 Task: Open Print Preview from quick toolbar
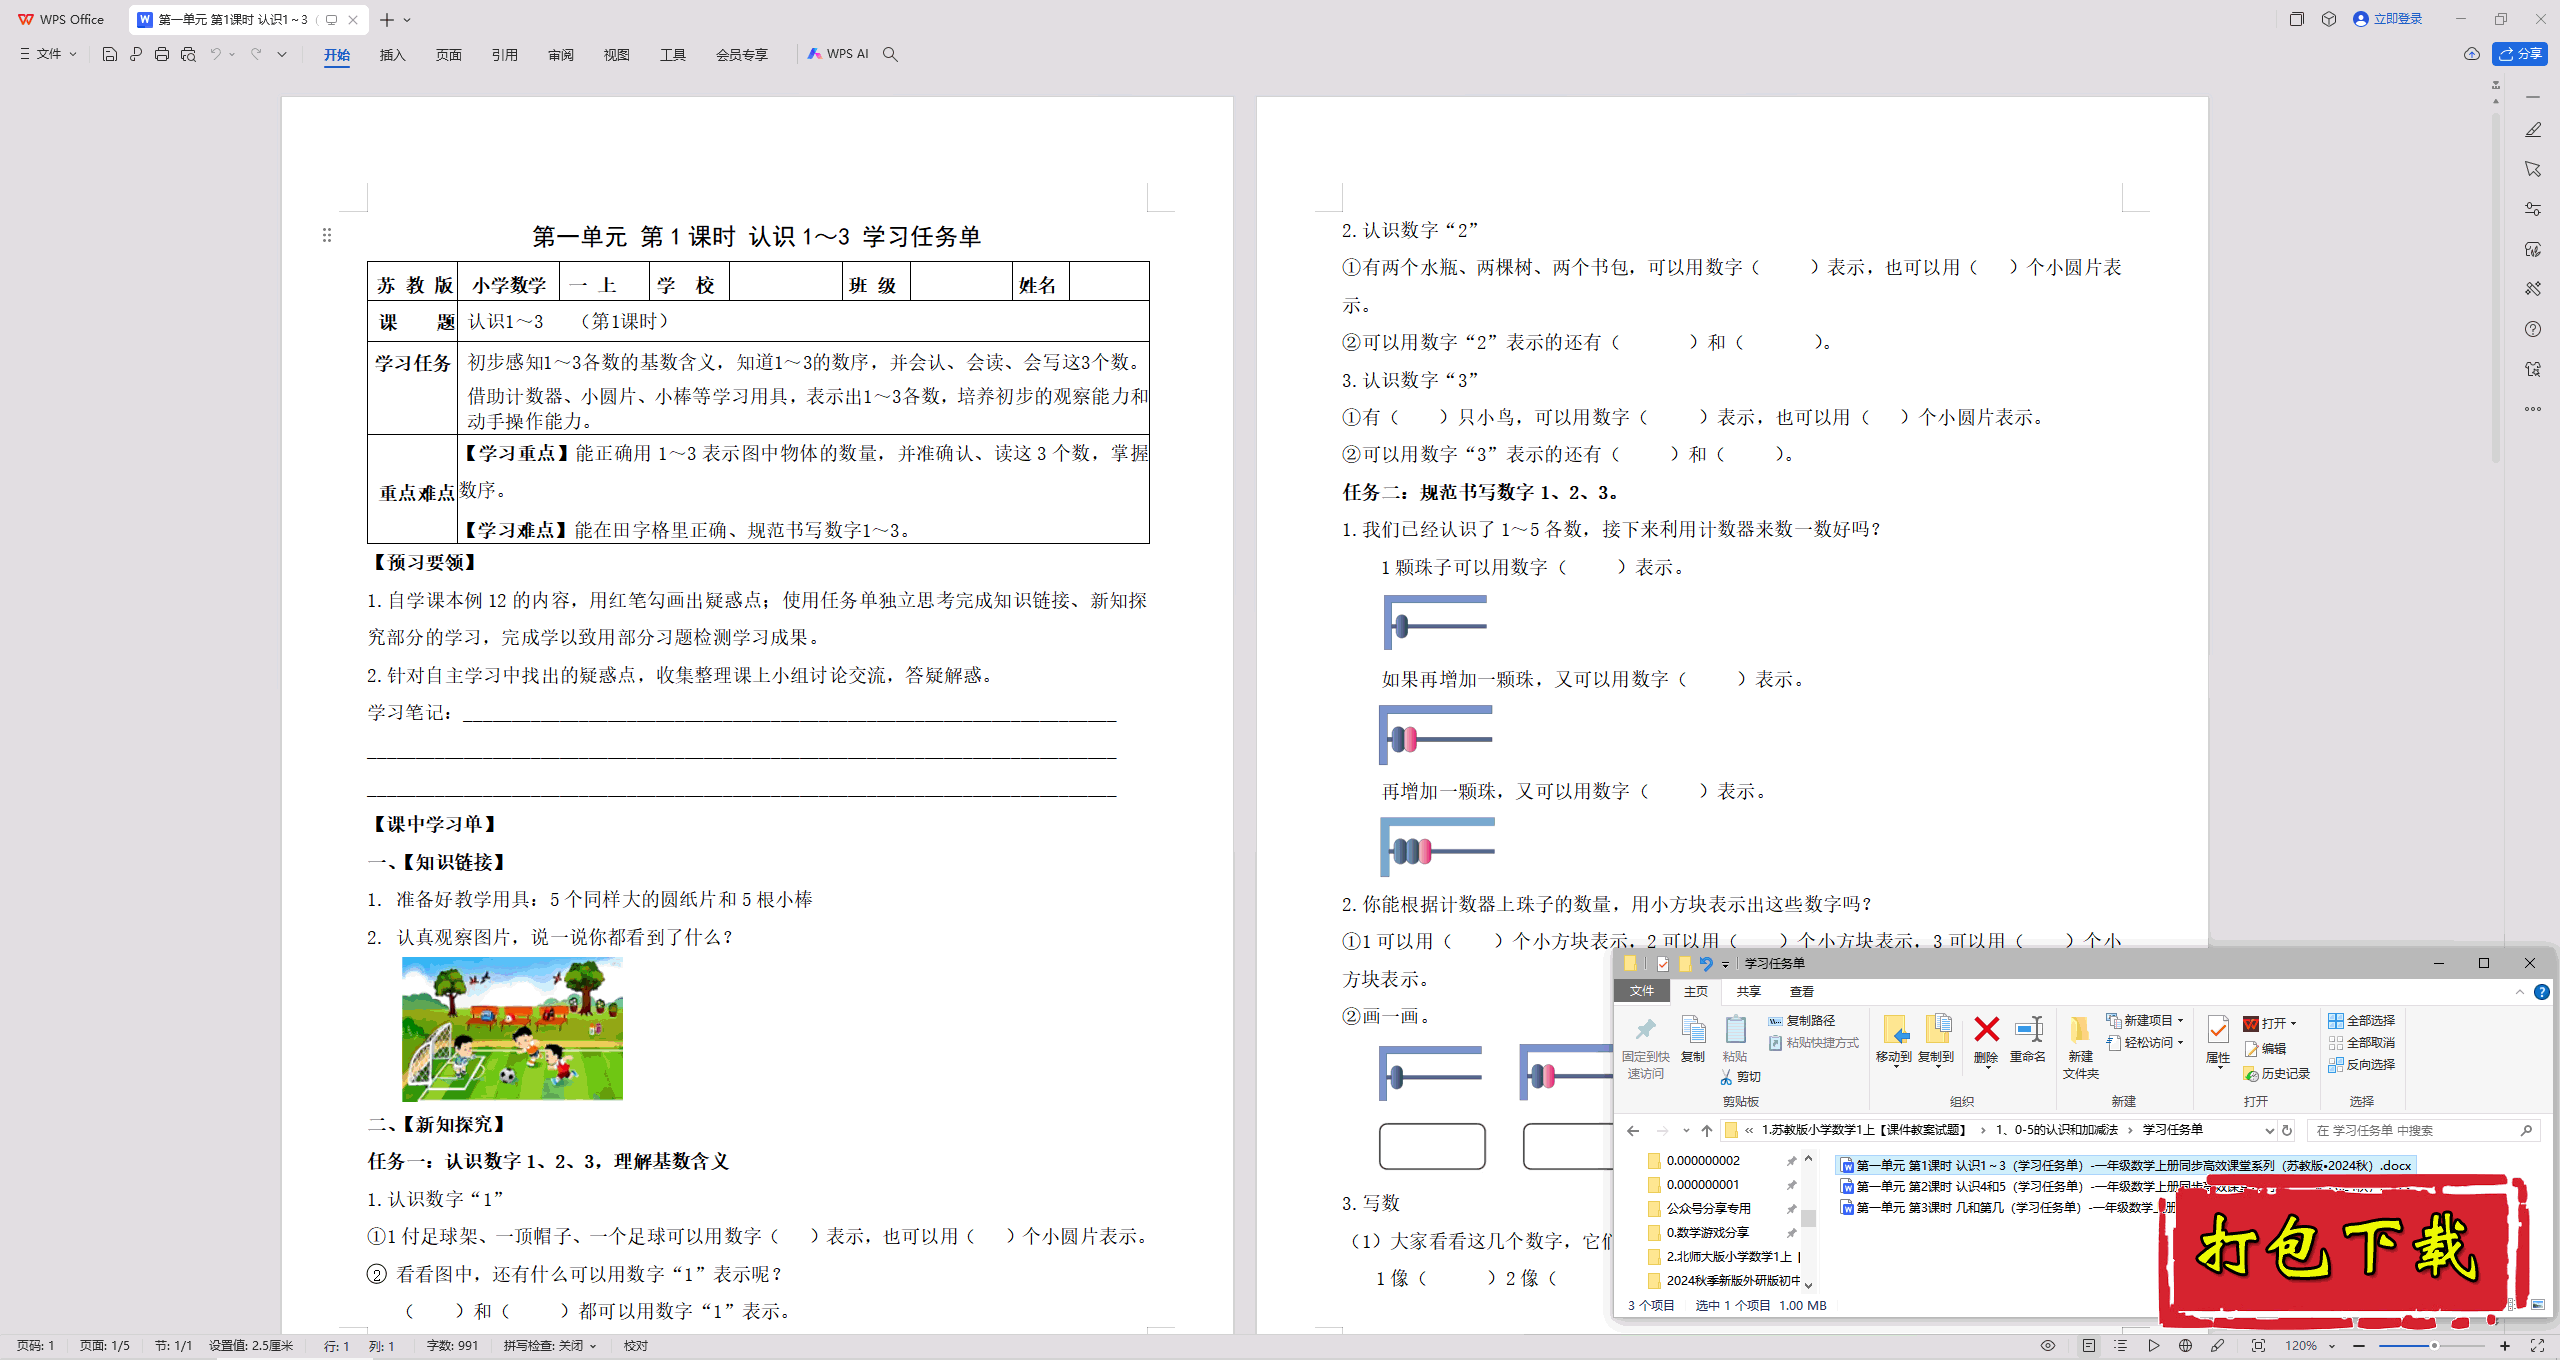click(188, 54)
